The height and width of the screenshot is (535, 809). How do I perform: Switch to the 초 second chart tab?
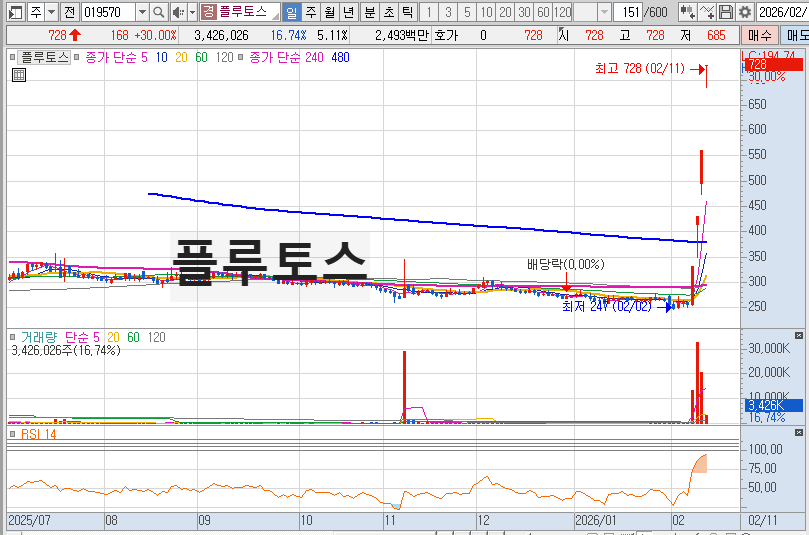(389, 12)
